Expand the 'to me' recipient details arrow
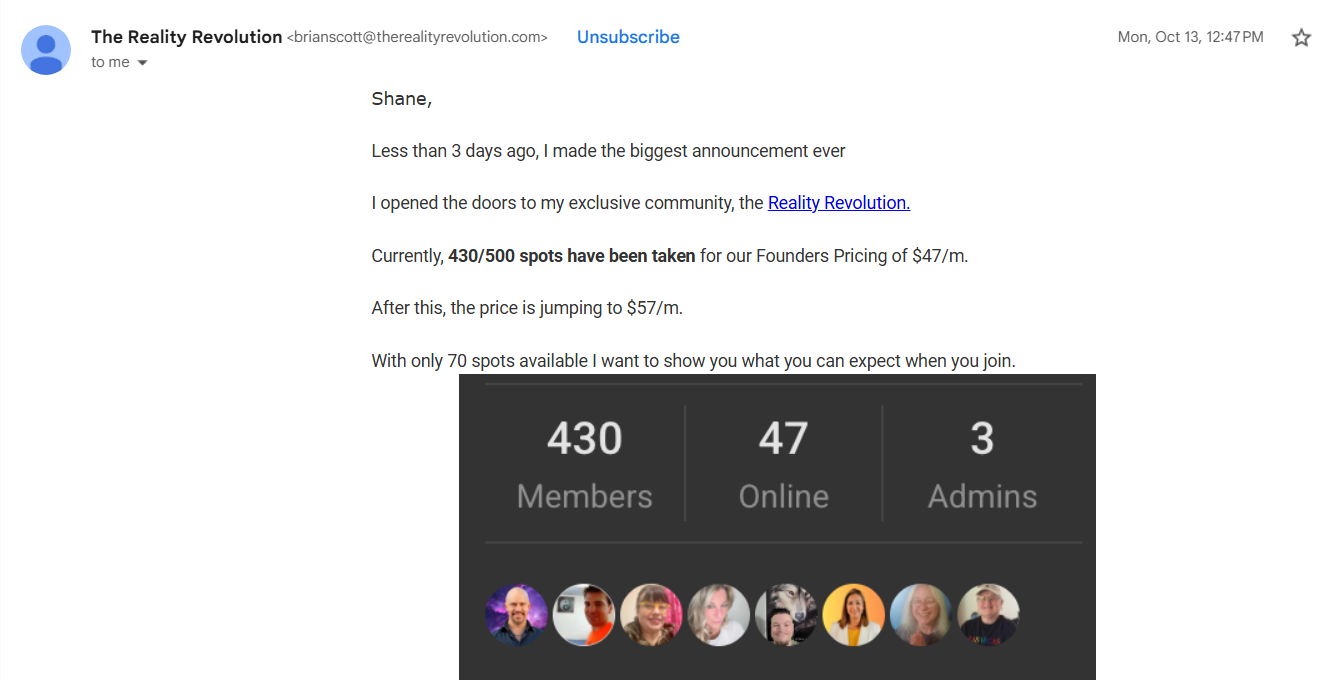This screenshot has height=680, width=1328. click(x=142, y=63)
